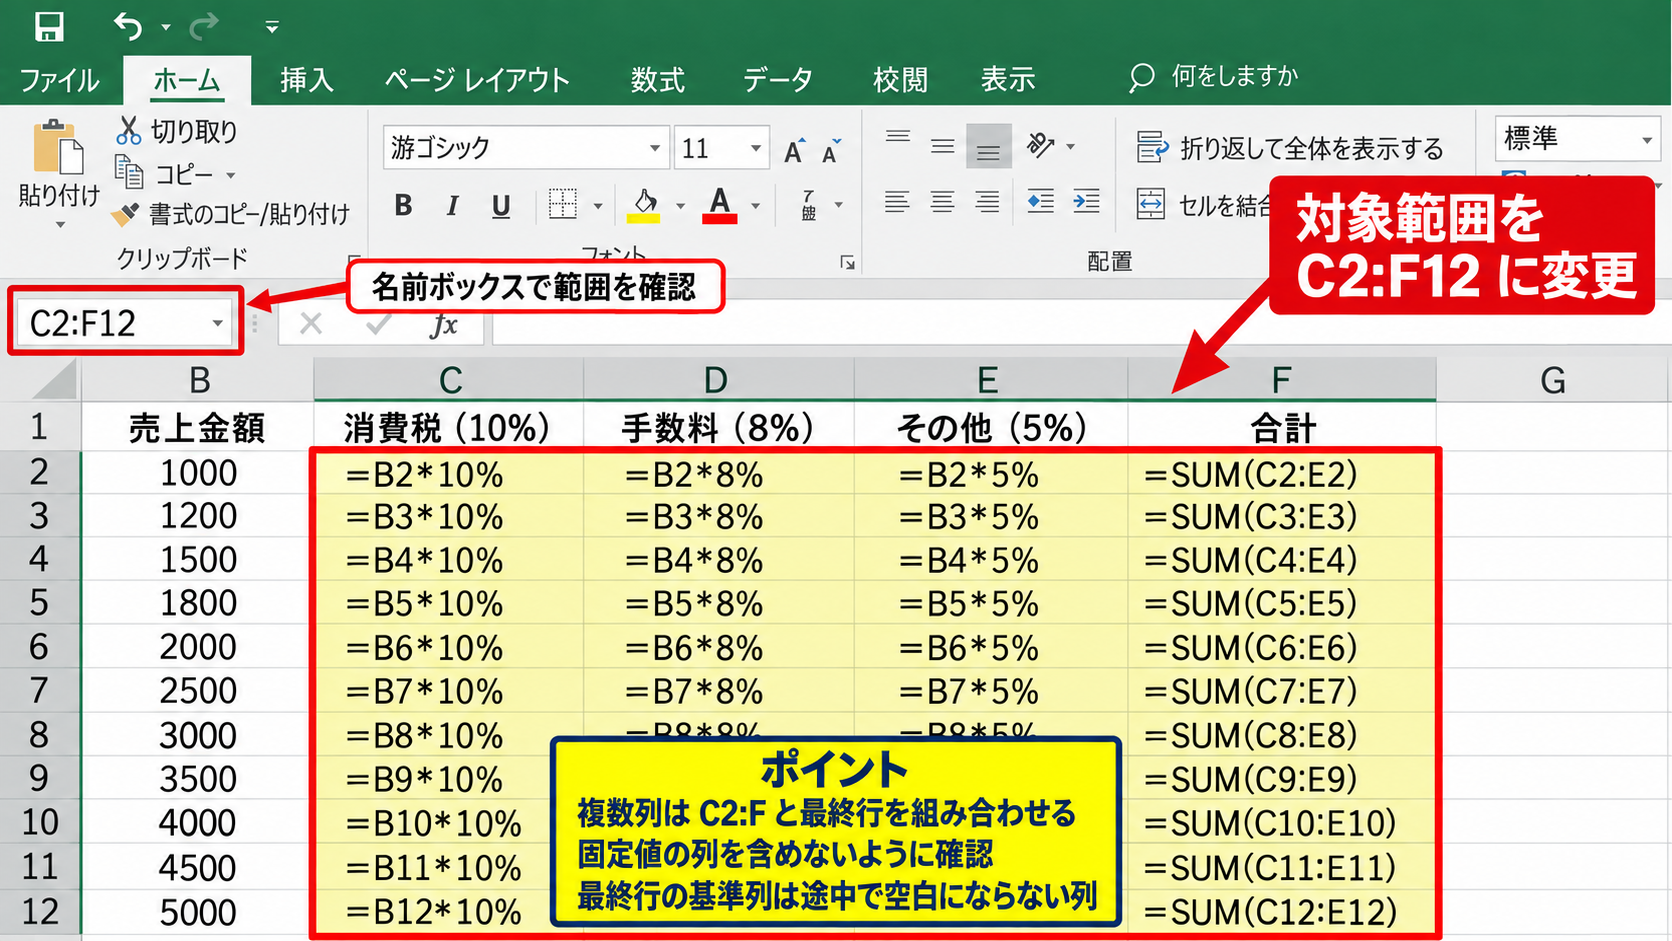Viewport: 1672px width, 941px height.
Task: Select column F header
Action: 1282,380
